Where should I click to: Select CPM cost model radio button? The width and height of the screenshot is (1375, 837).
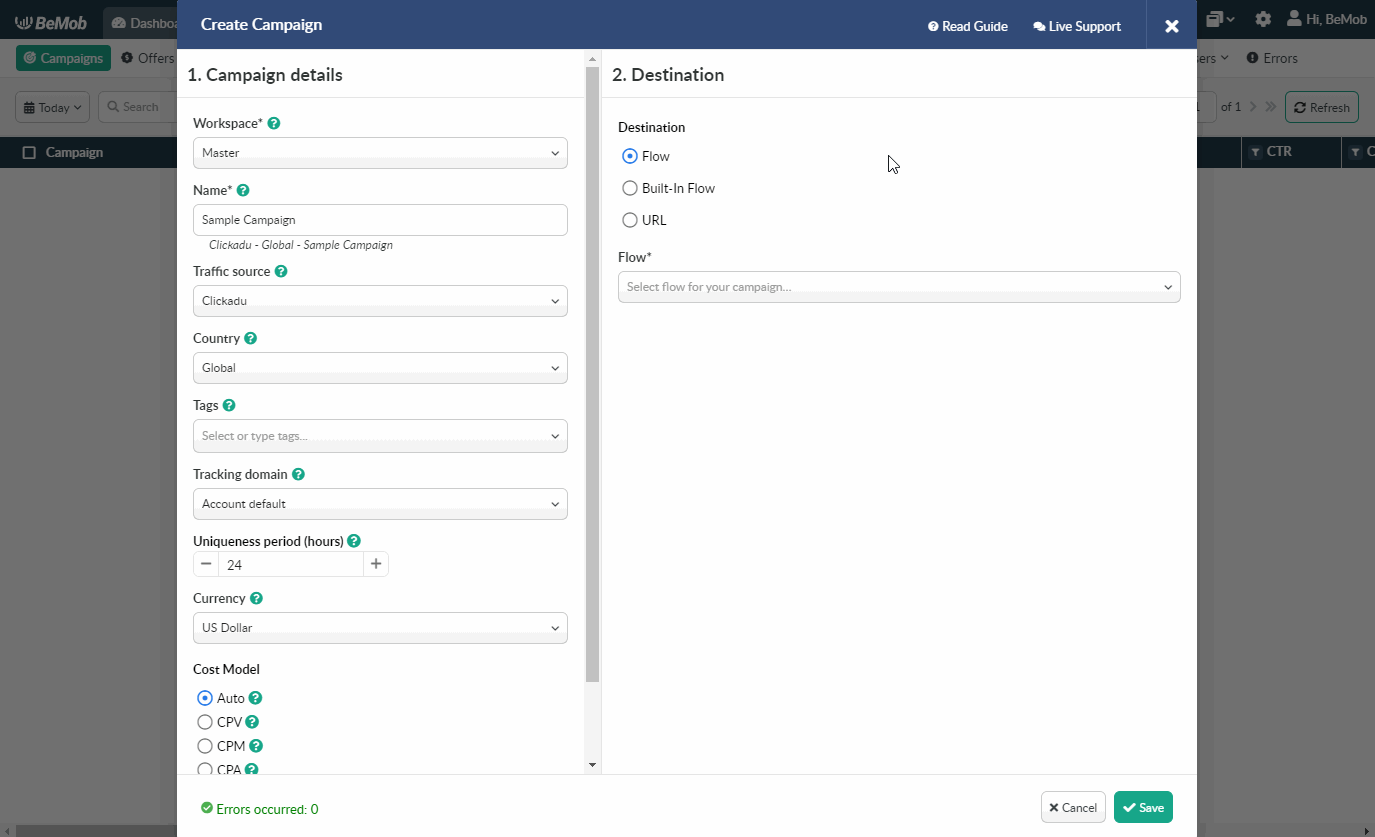click(205, 746)
